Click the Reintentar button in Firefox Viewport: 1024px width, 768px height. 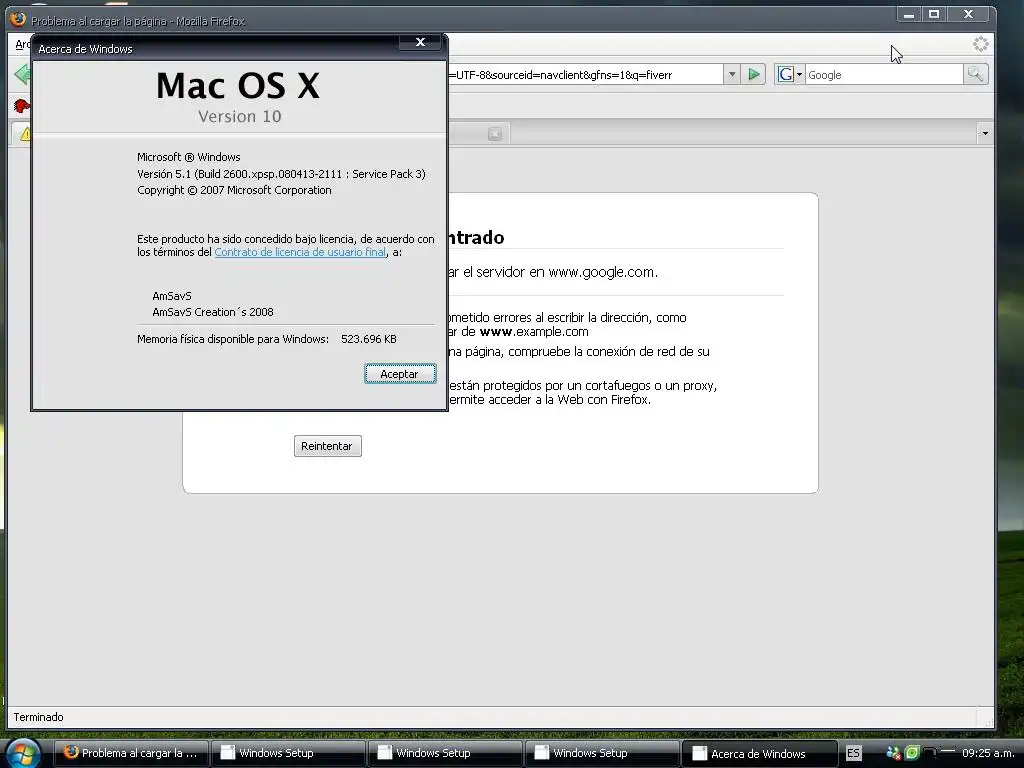(x=327, y=446)
